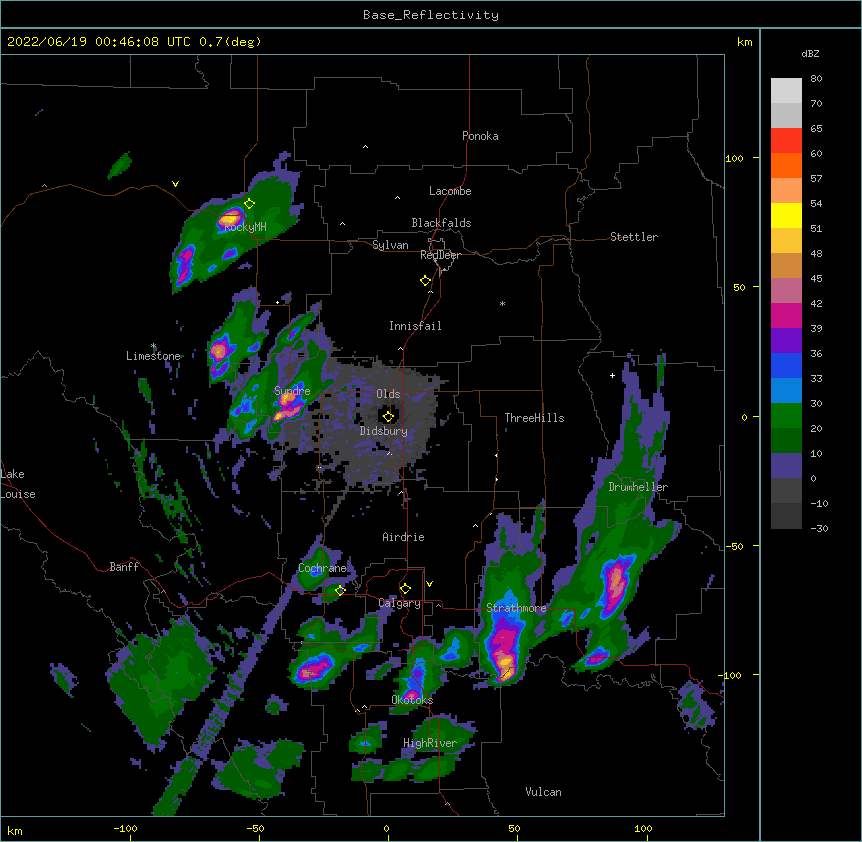
Task: Click the Olds town label
Action: click(x=388, y=394)
